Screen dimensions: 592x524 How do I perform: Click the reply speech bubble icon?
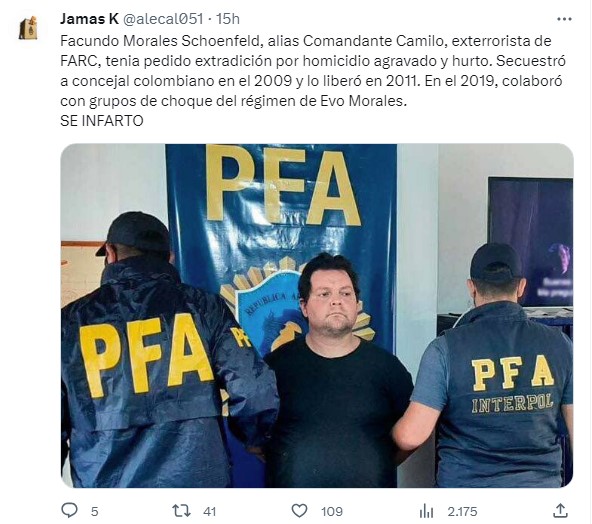click(x=69, y=511)
